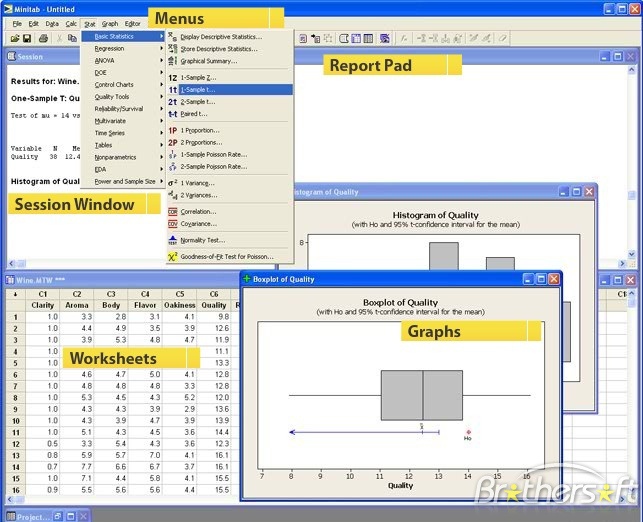The width and height of the screenshot is (643, 522).
Task: Choose Display Descriptive Statistics from submenu
Action: point(230,36)
